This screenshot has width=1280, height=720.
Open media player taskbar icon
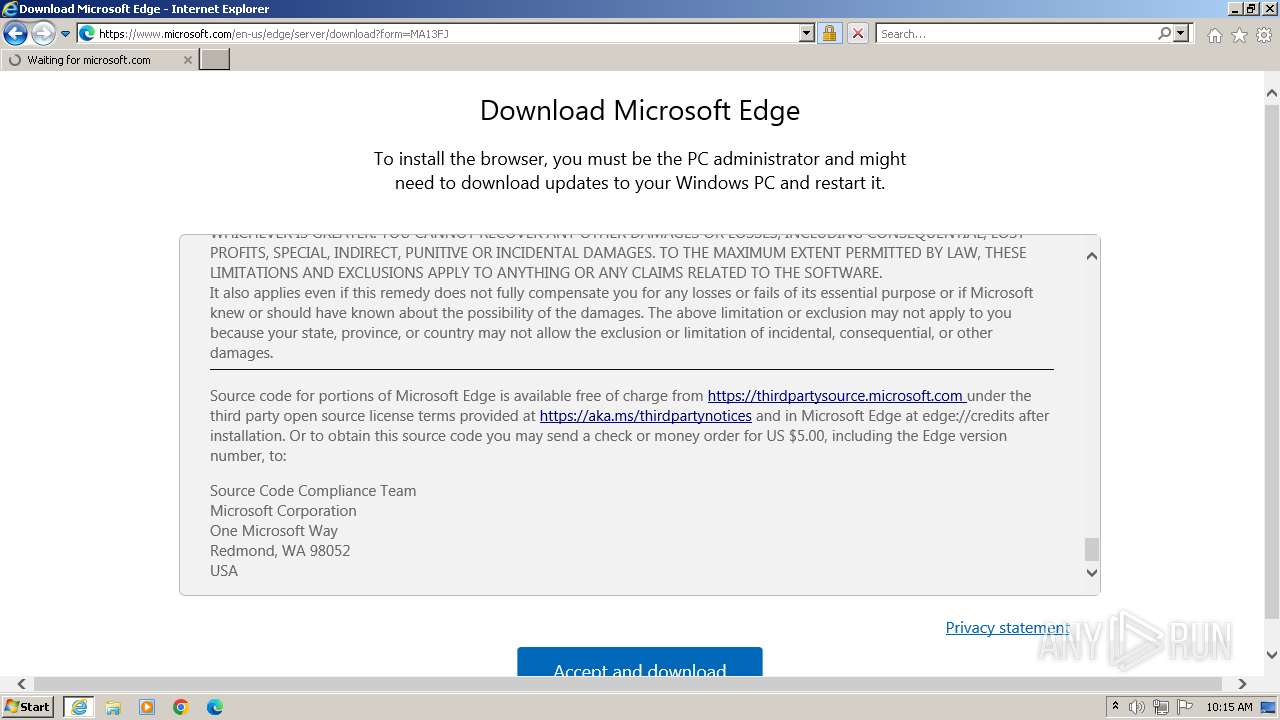[x=147, y=707]
